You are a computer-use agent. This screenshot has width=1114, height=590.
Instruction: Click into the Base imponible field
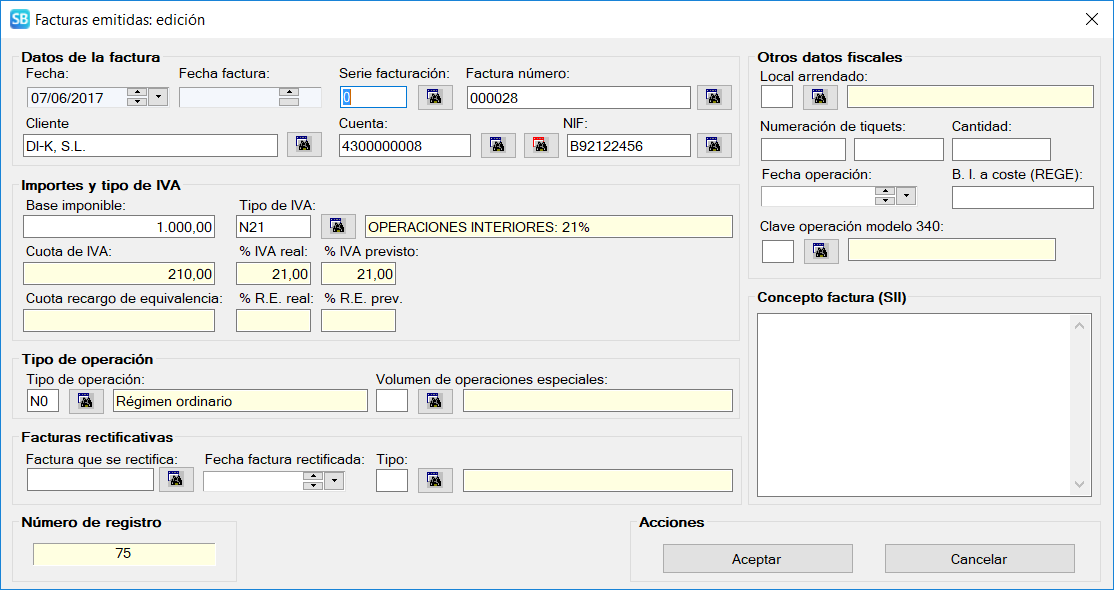point(119,227)
